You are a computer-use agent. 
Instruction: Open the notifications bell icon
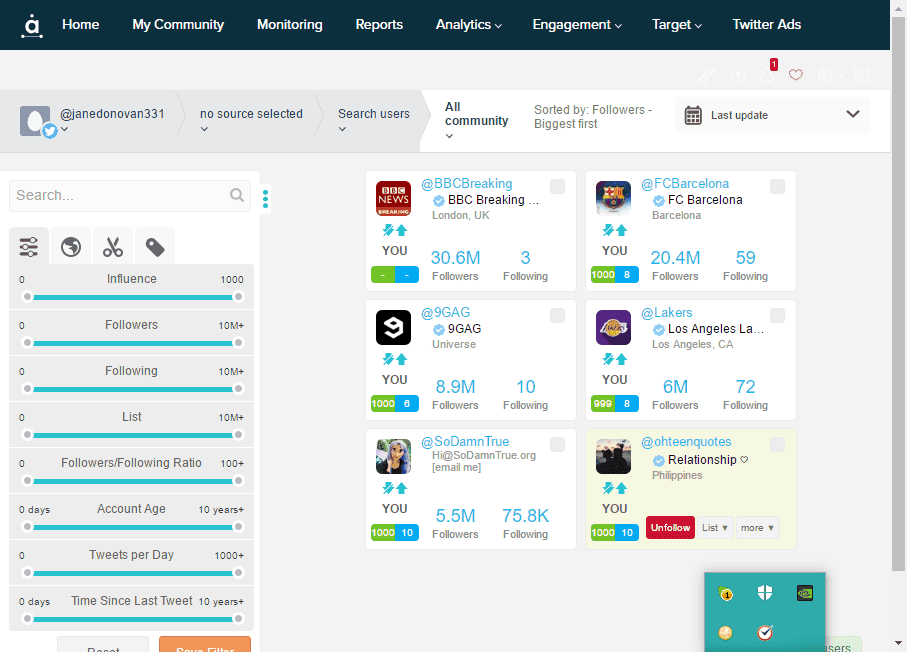click(767, 75)
